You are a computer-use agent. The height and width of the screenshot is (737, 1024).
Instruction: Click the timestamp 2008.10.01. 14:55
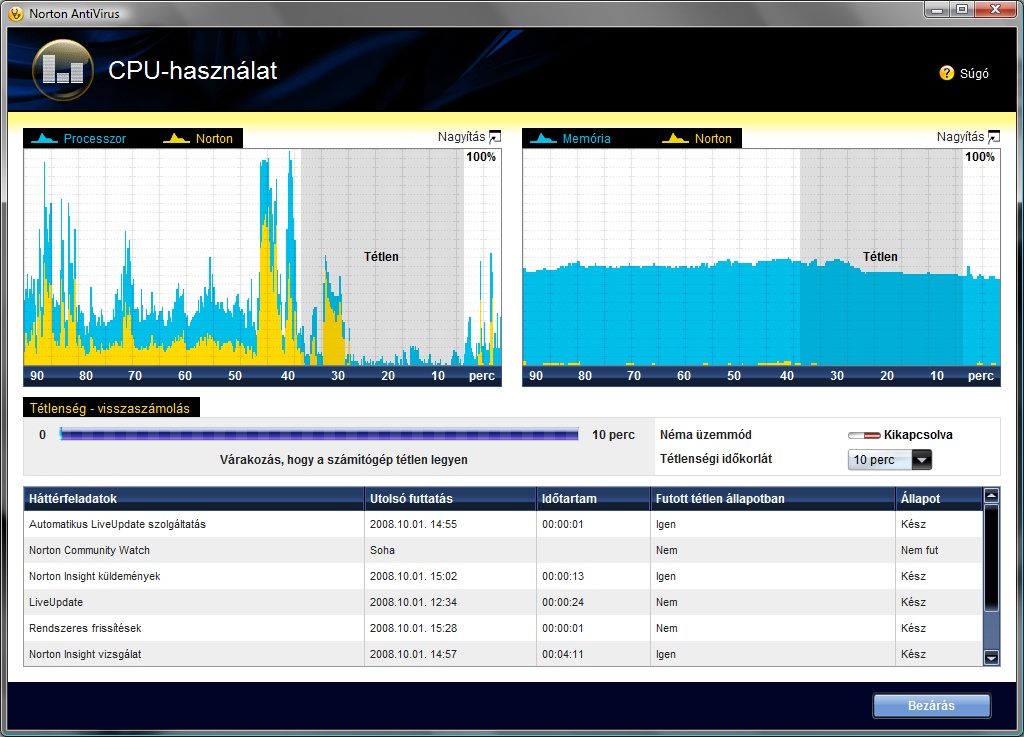pos(413,524)
